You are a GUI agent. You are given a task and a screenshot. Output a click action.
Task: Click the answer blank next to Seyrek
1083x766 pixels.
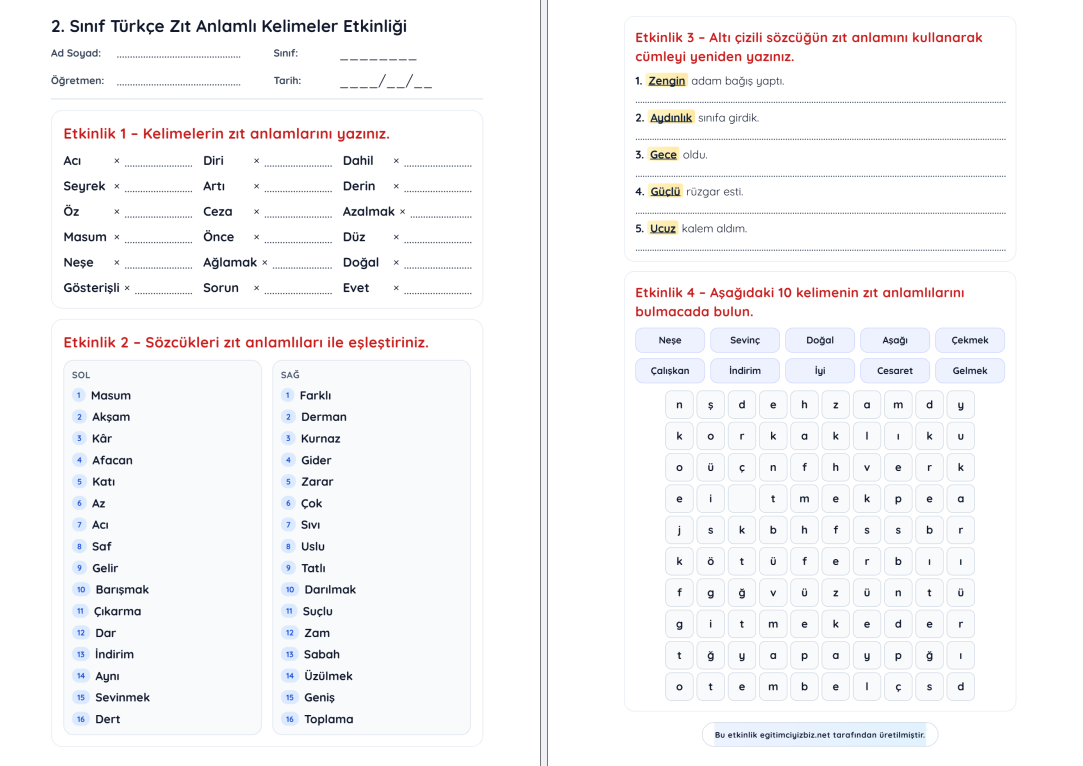click(x=158, y=188)
